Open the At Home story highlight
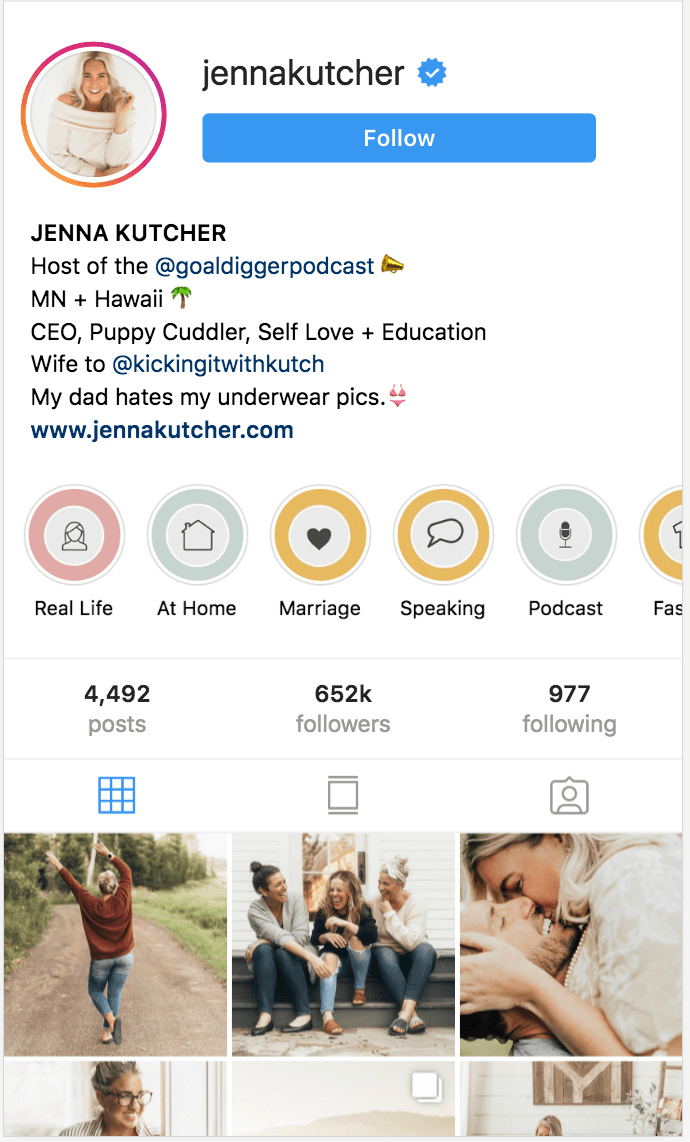Screen dimensions: 690x1142 (x=197, y=535)
